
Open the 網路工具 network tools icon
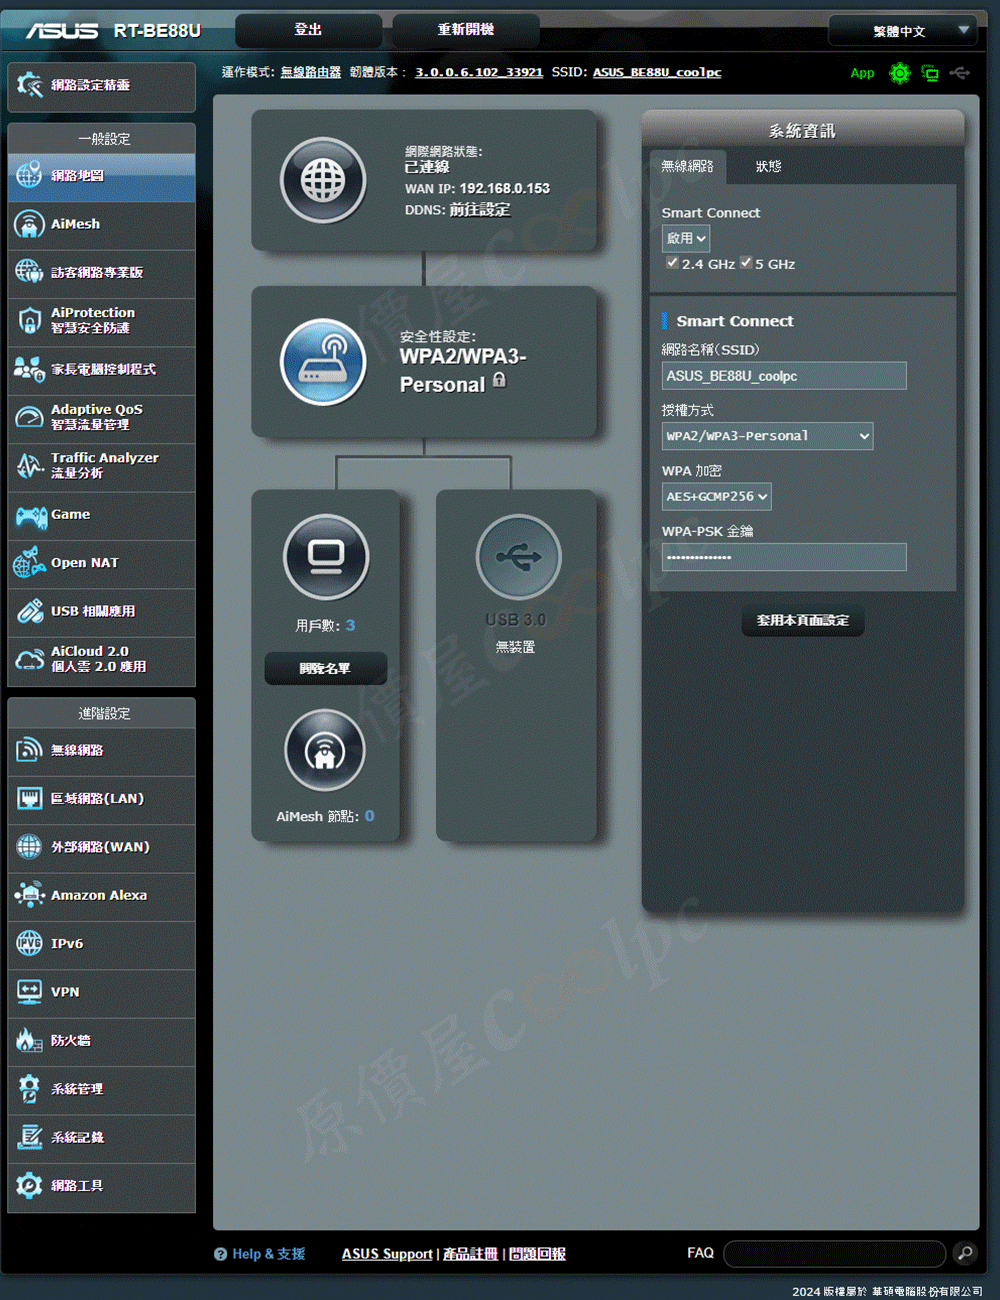pos(29,1185)
